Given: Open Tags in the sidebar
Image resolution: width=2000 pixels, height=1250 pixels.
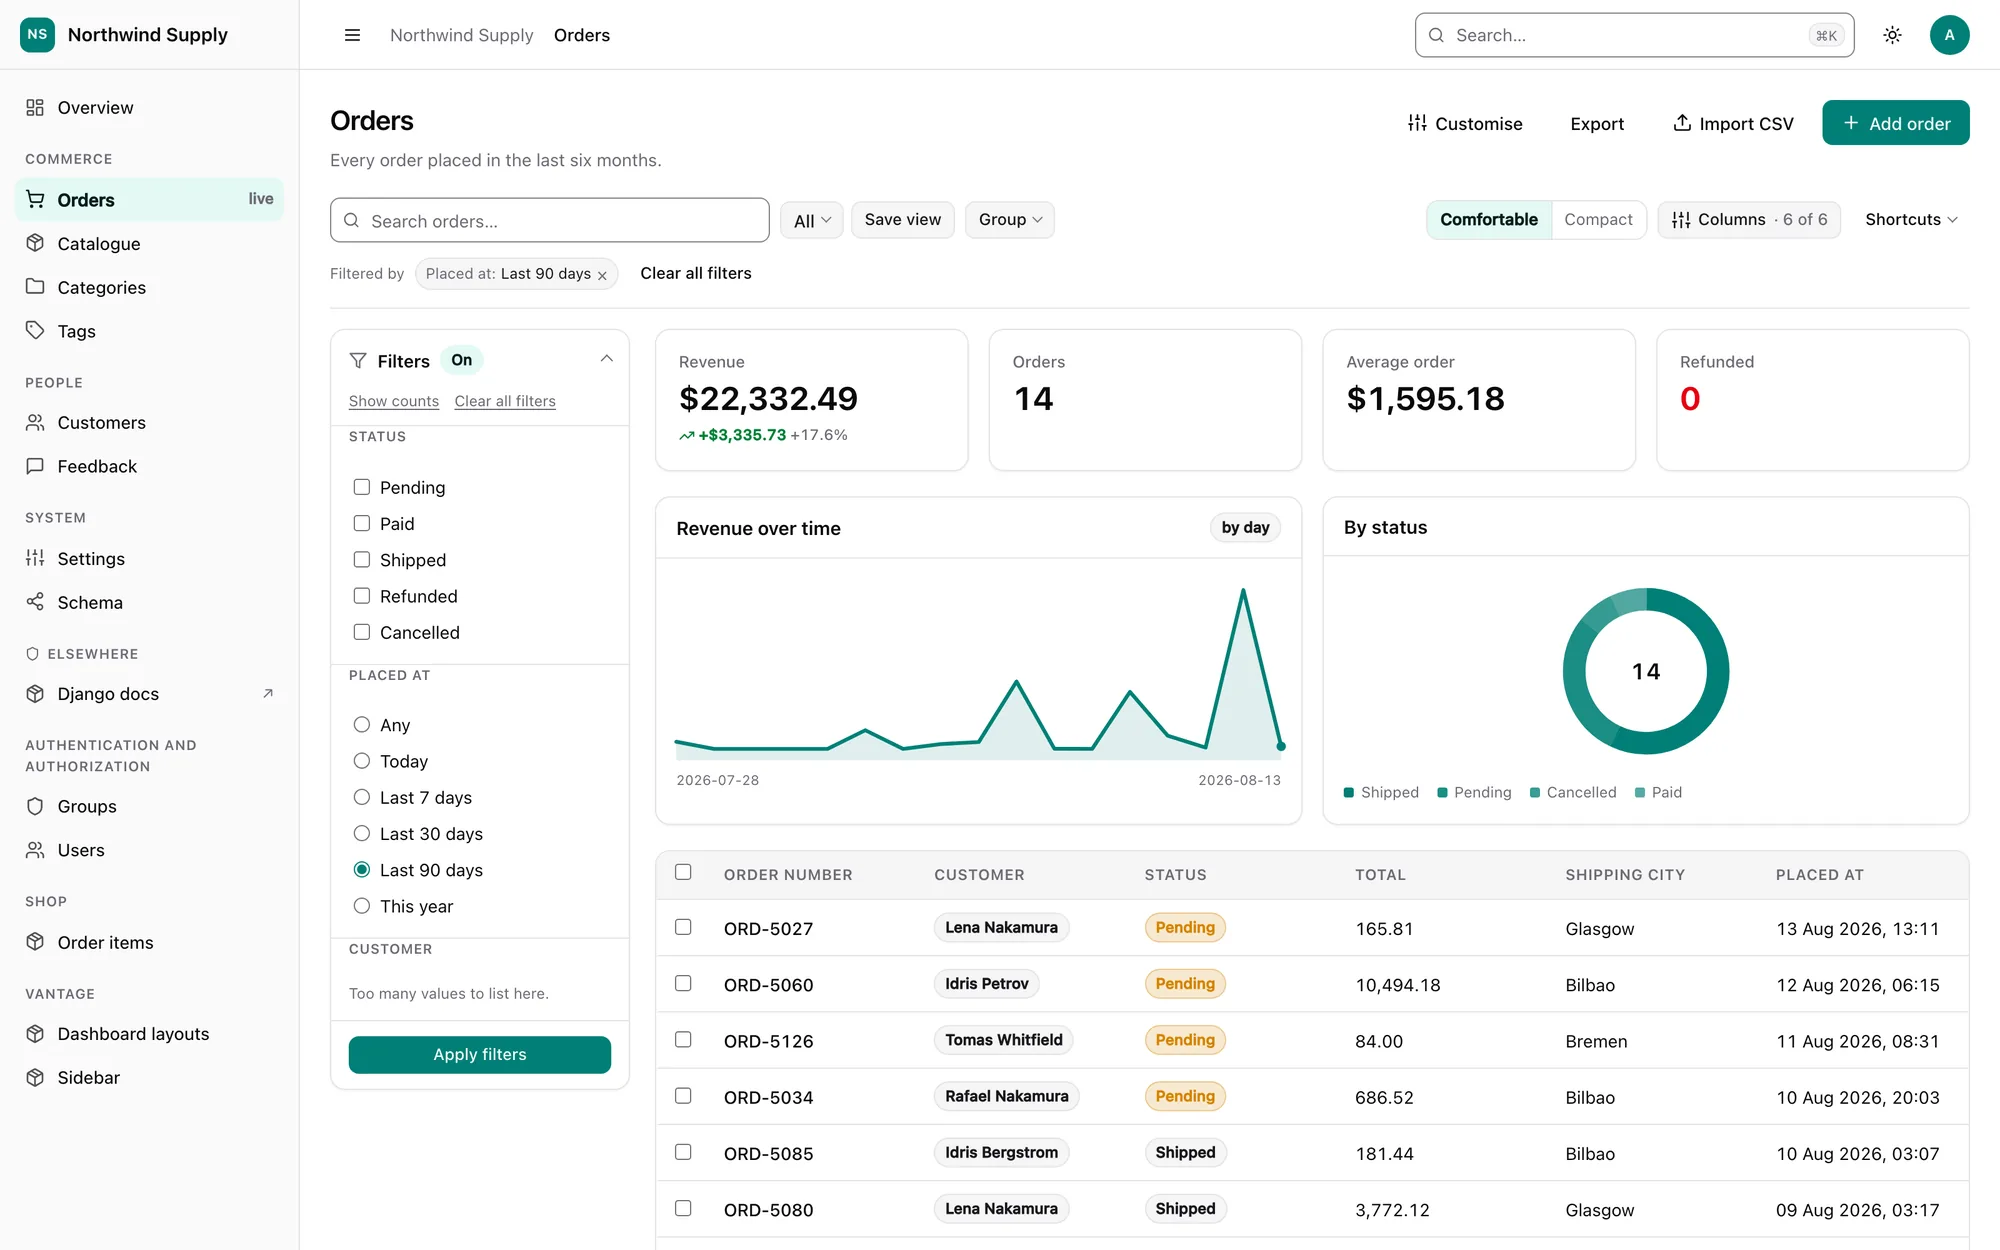Looking at the screenshot, I should tap(150, 331).
